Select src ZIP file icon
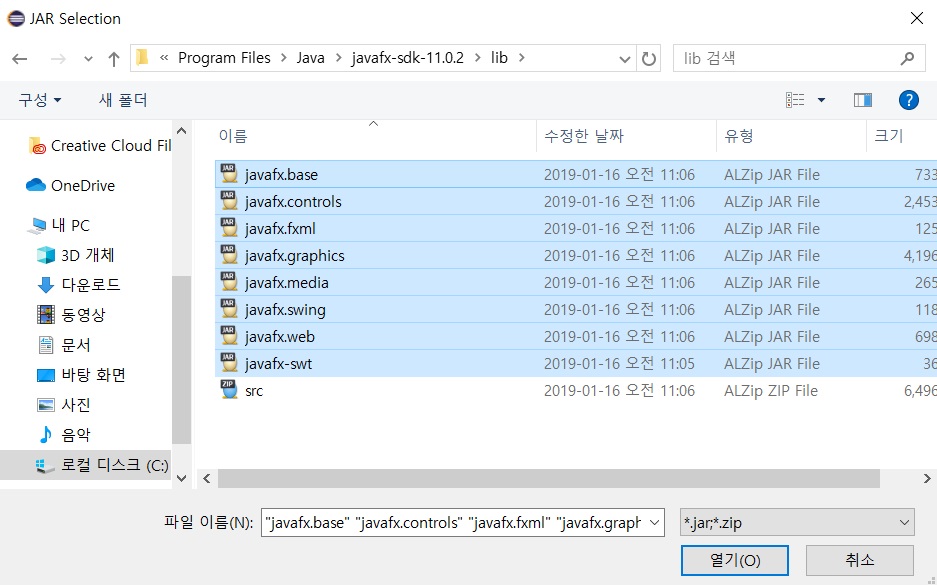Viewport: 937px width, 585px height. pyautogui.click(x=229, y=390)
